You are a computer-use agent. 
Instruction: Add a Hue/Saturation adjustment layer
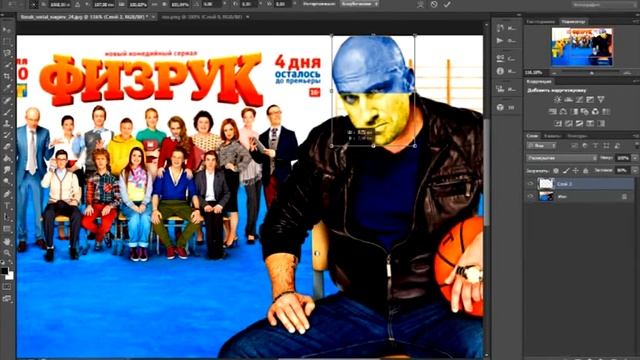point(552,111)
